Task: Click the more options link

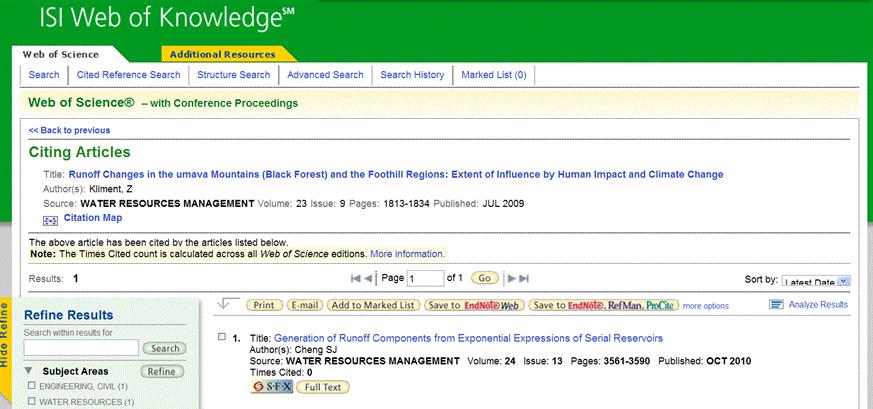Action: click(705, 306)
